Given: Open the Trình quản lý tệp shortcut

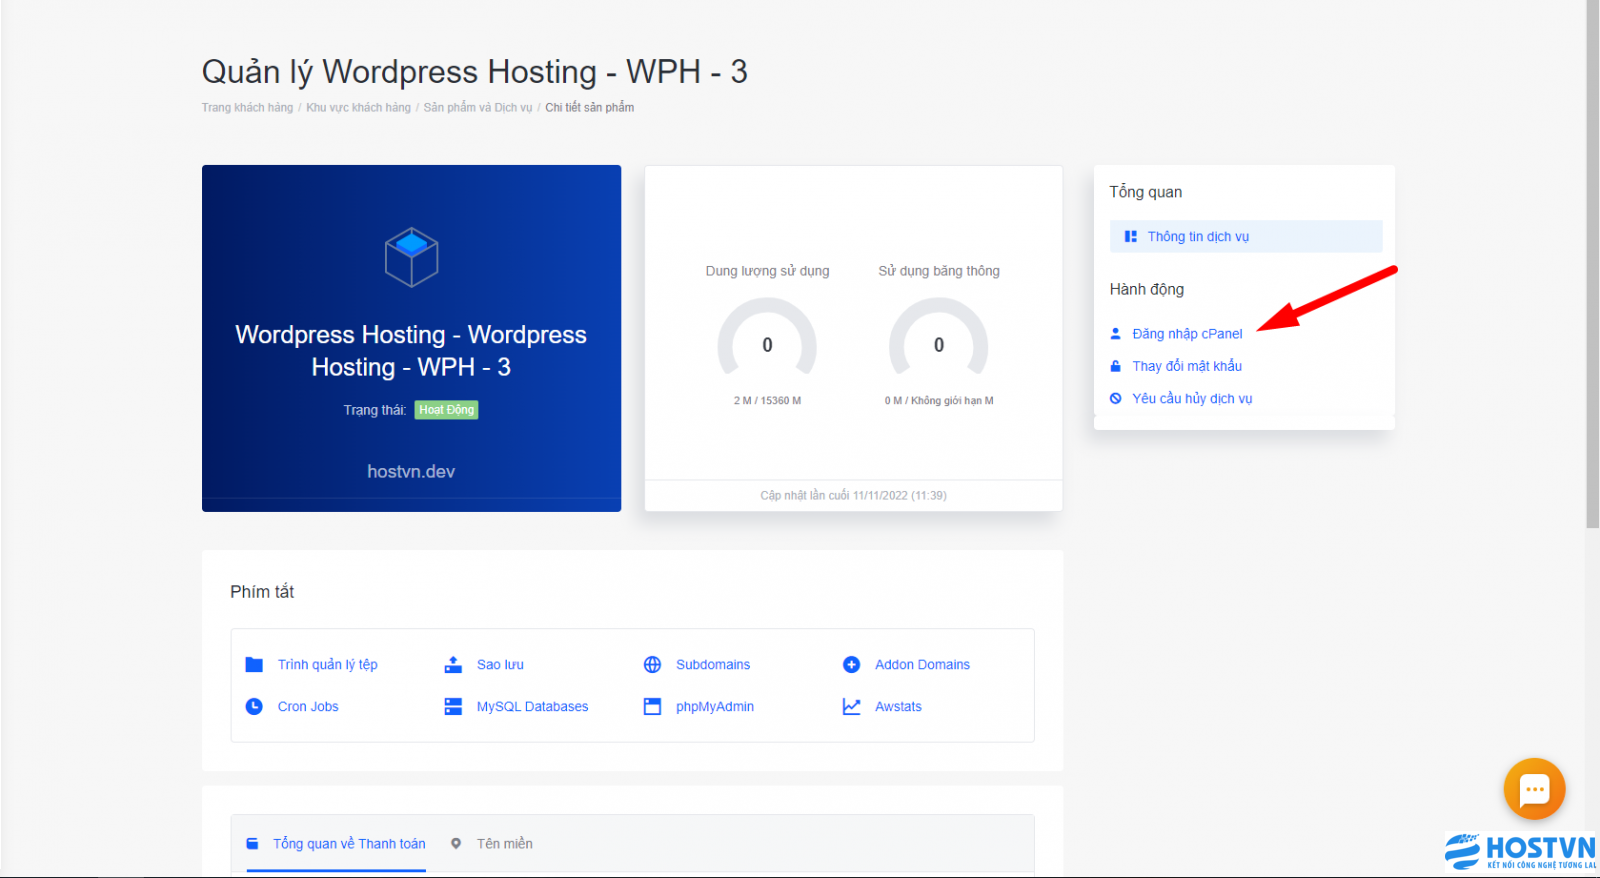Looking at the screenshot, I should point(328,664).
